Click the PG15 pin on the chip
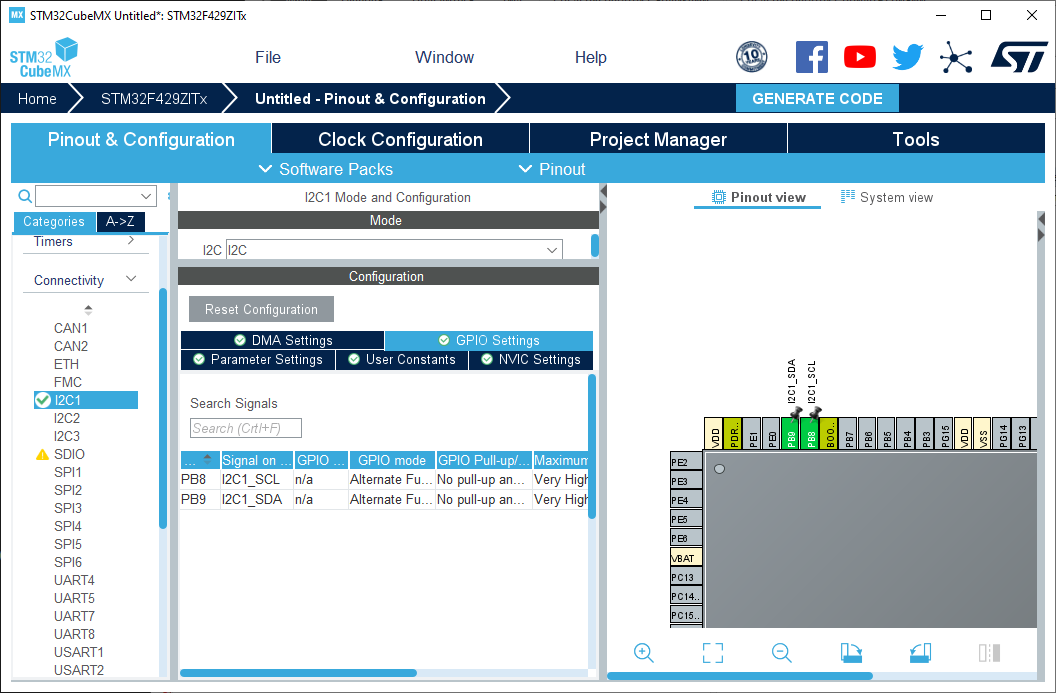The width and height of the screenshot is (1056, 693). pos(946,433)
